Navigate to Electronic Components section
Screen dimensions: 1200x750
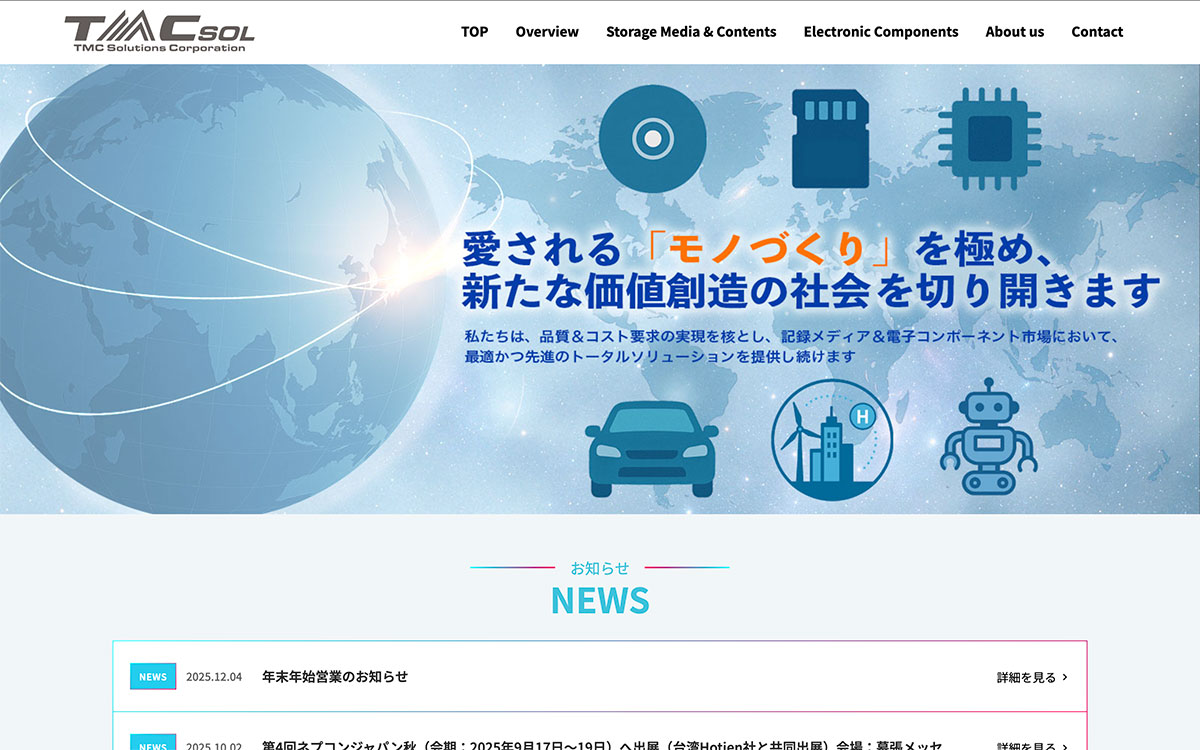tap(881, 32)
